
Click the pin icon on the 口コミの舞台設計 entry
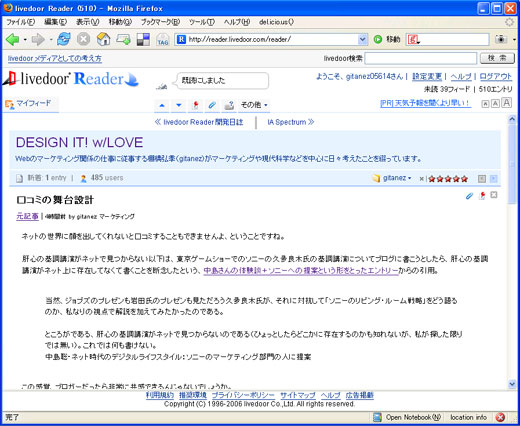[482, 196]
